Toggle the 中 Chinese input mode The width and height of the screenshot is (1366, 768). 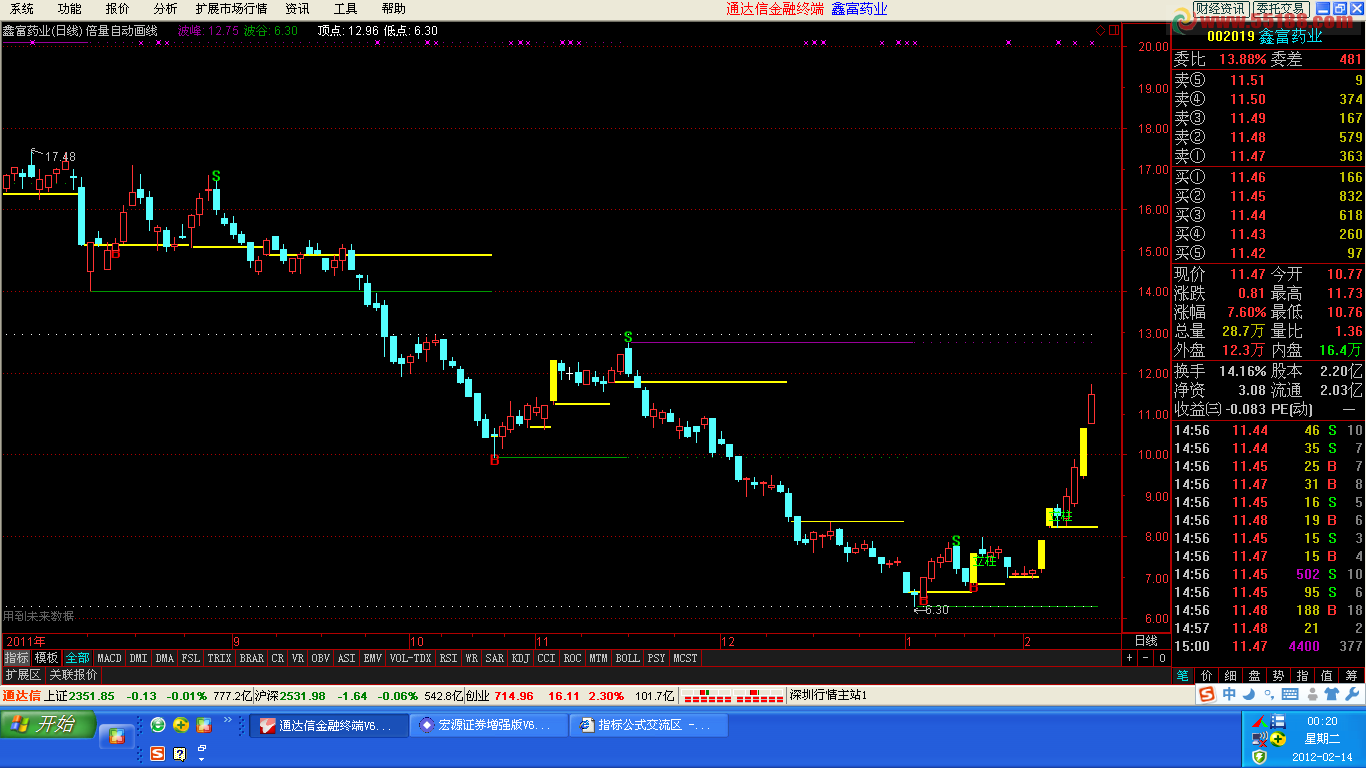pos(1229,694)
